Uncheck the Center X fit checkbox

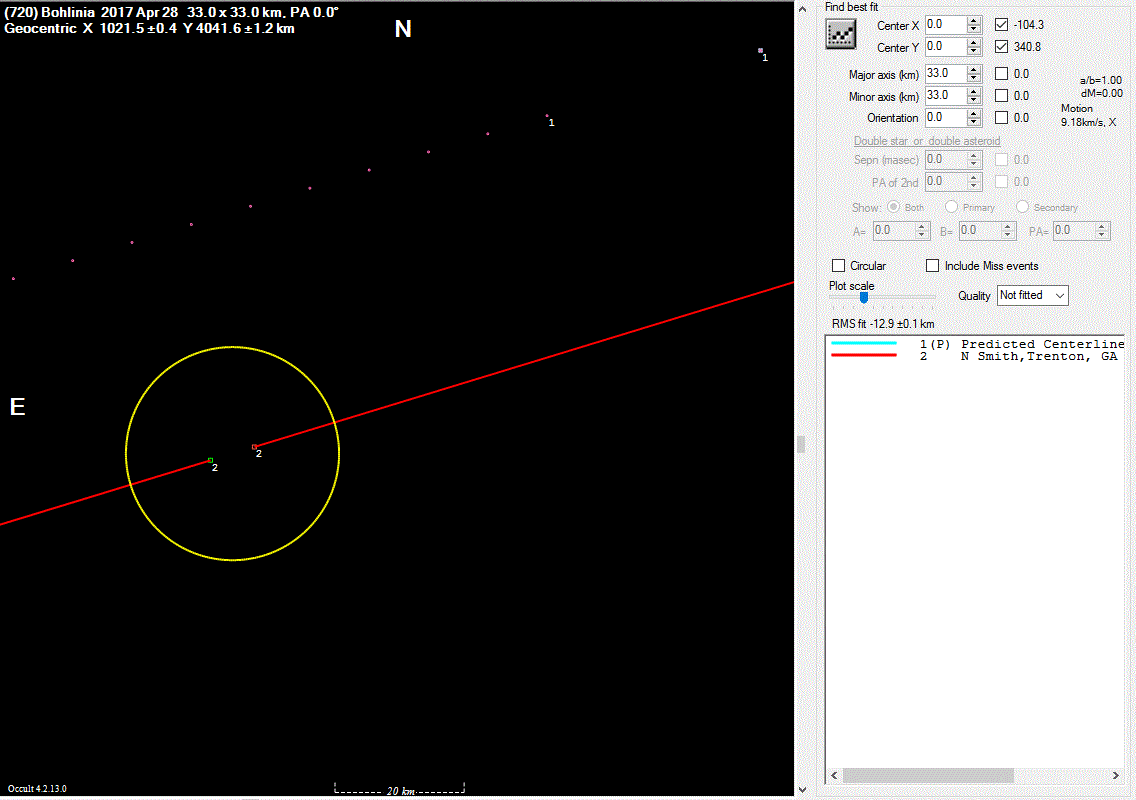tap(1003, 25)
